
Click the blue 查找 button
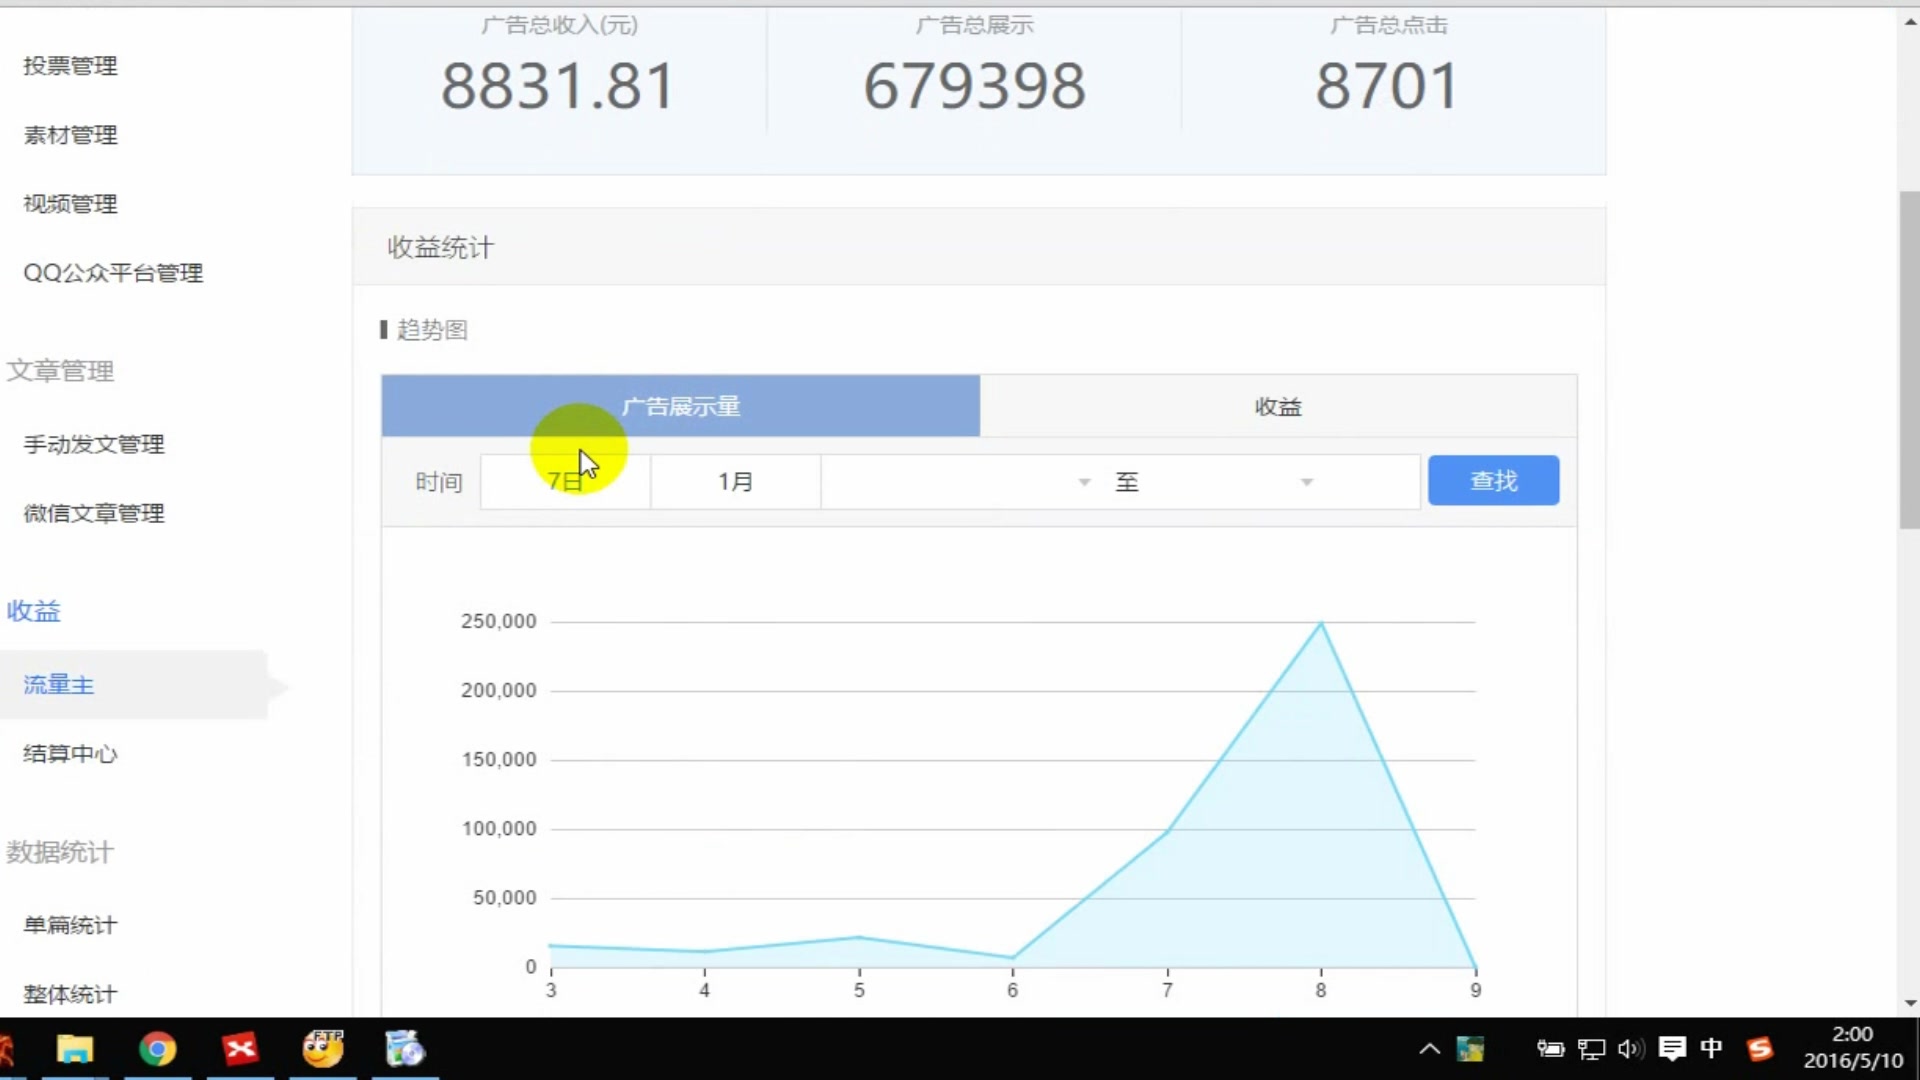(1493, 481)
